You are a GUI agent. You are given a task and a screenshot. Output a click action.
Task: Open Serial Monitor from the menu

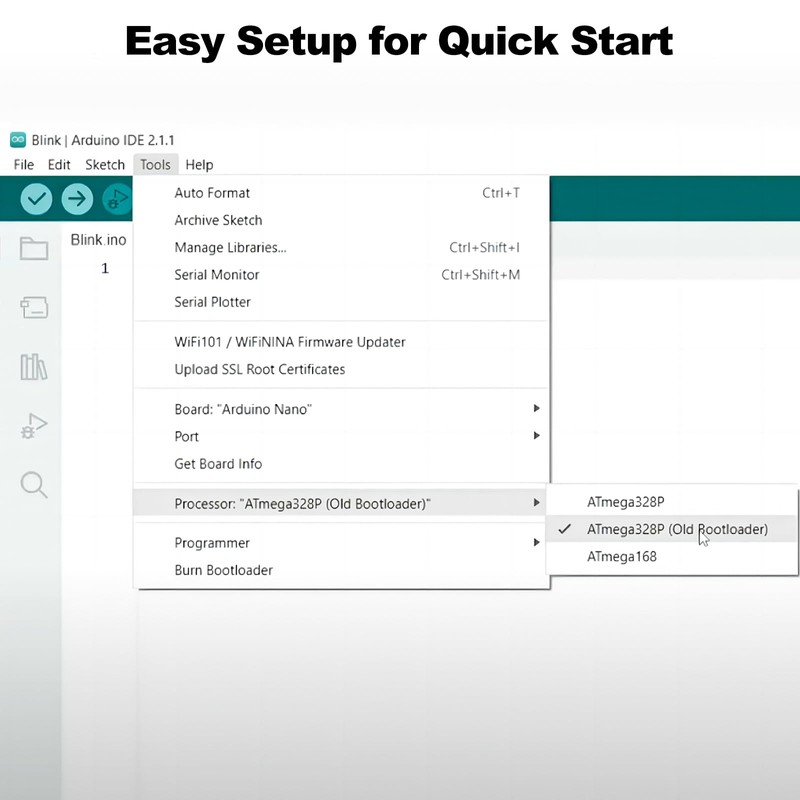click(217, 274)
